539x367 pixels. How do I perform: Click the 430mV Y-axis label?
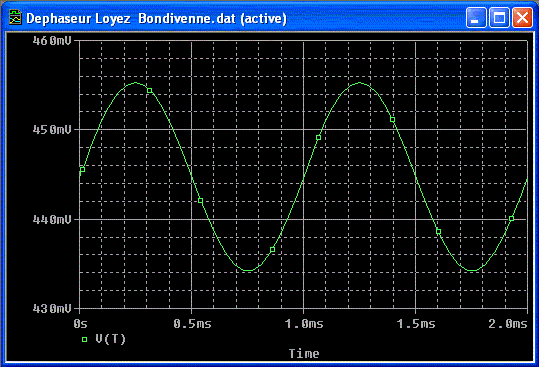(x=52, y=309)
